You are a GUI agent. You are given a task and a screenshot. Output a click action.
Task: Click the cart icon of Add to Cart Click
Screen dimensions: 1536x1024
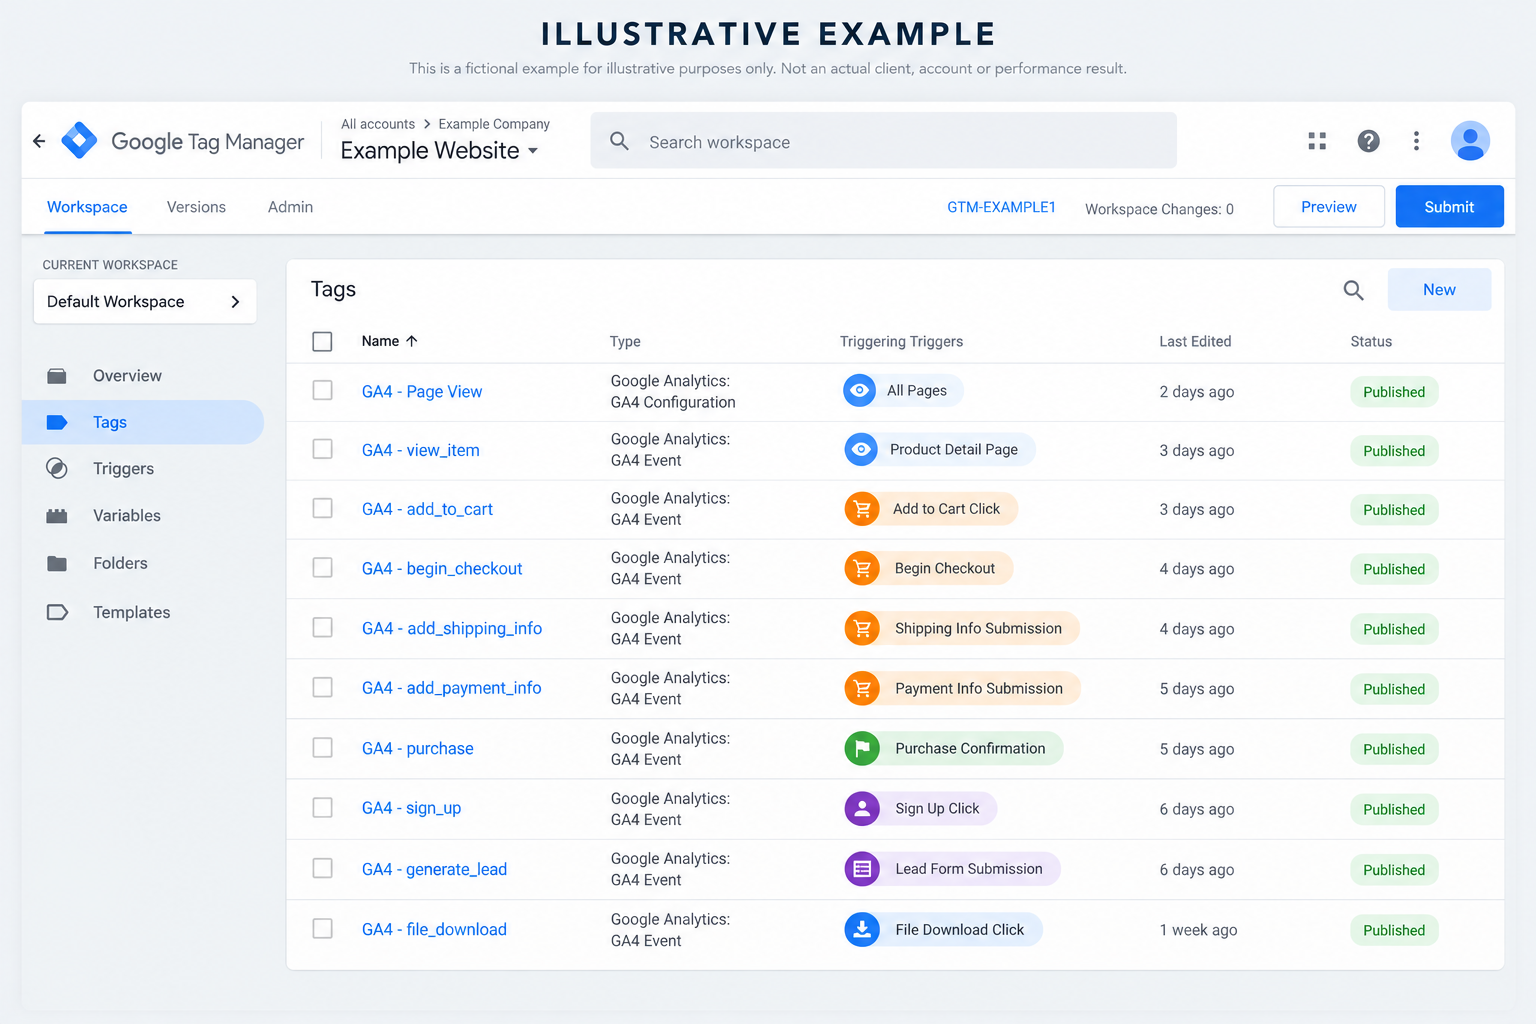[862, 509]
